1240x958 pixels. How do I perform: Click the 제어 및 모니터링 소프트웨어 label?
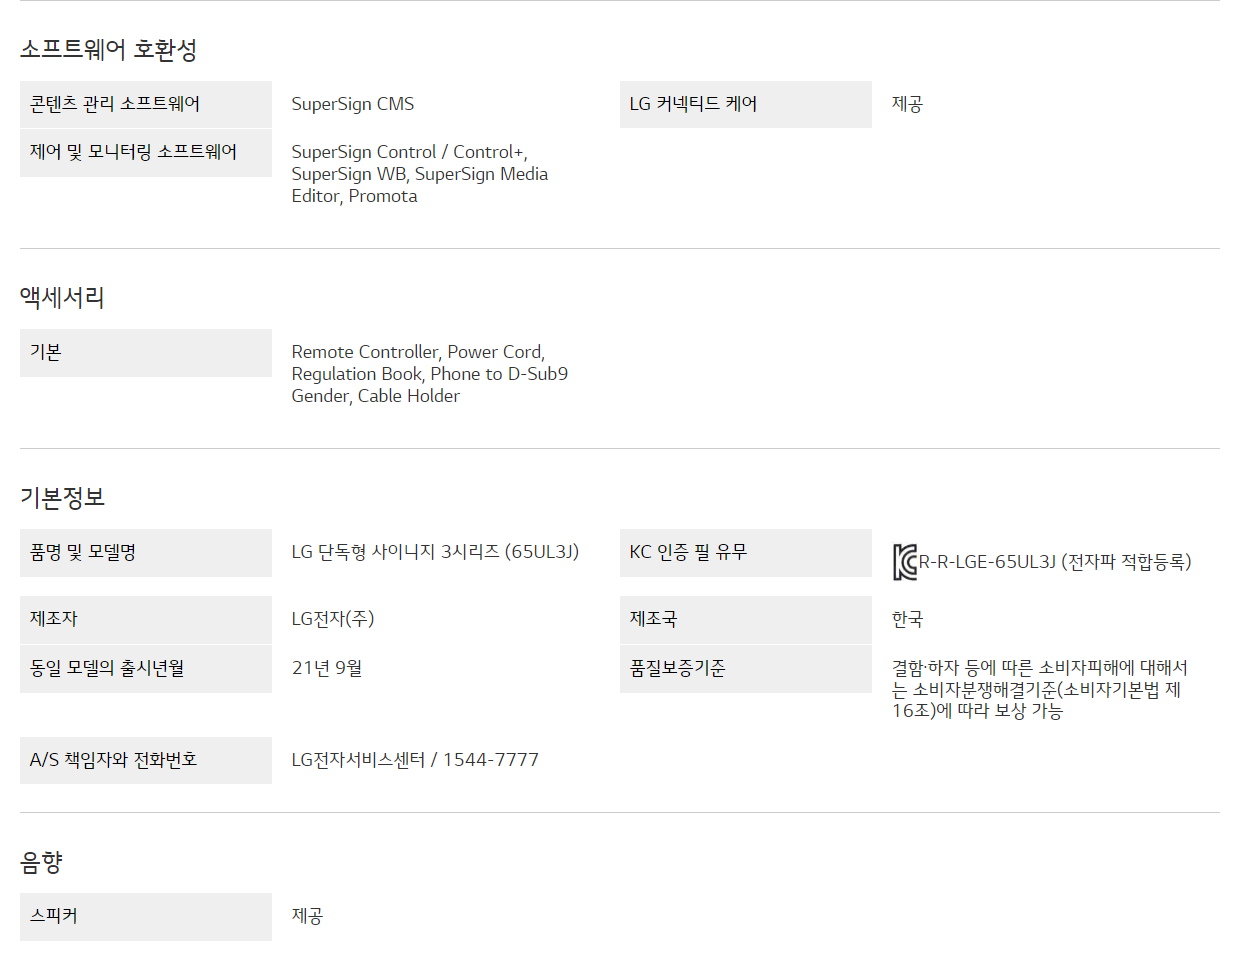pos(133,152)
